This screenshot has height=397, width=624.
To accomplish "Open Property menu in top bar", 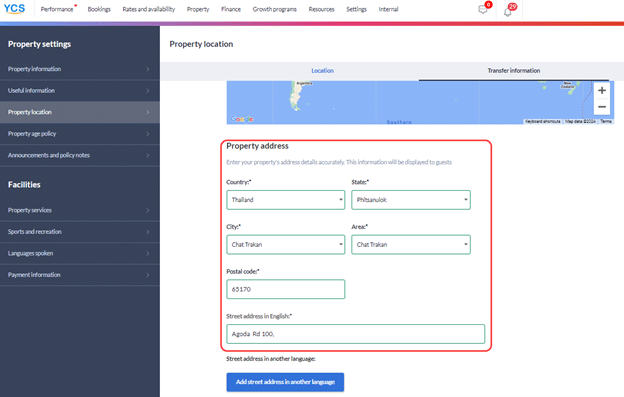I will (198, 9).
